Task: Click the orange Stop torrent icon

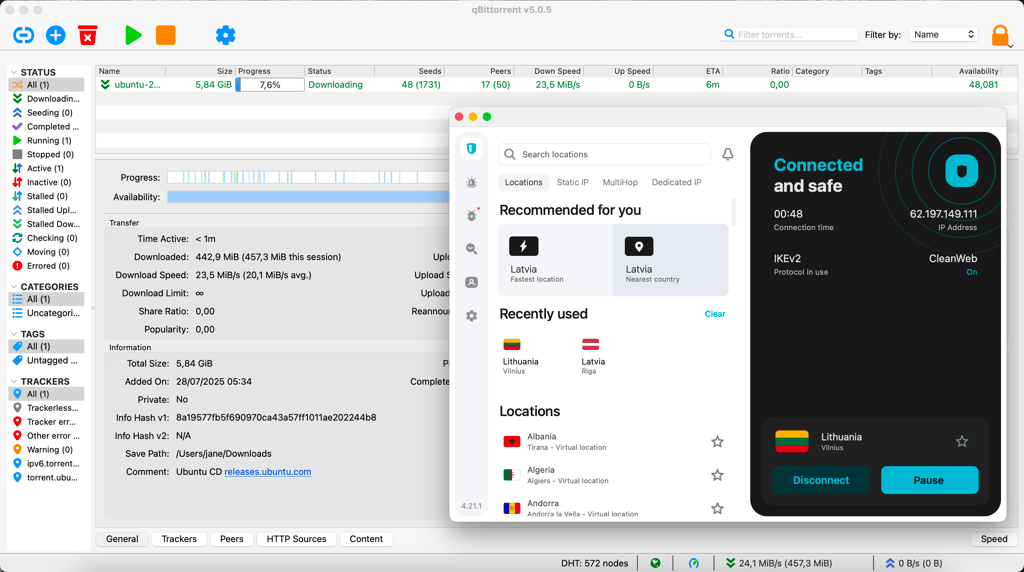Action: (166, 35)
